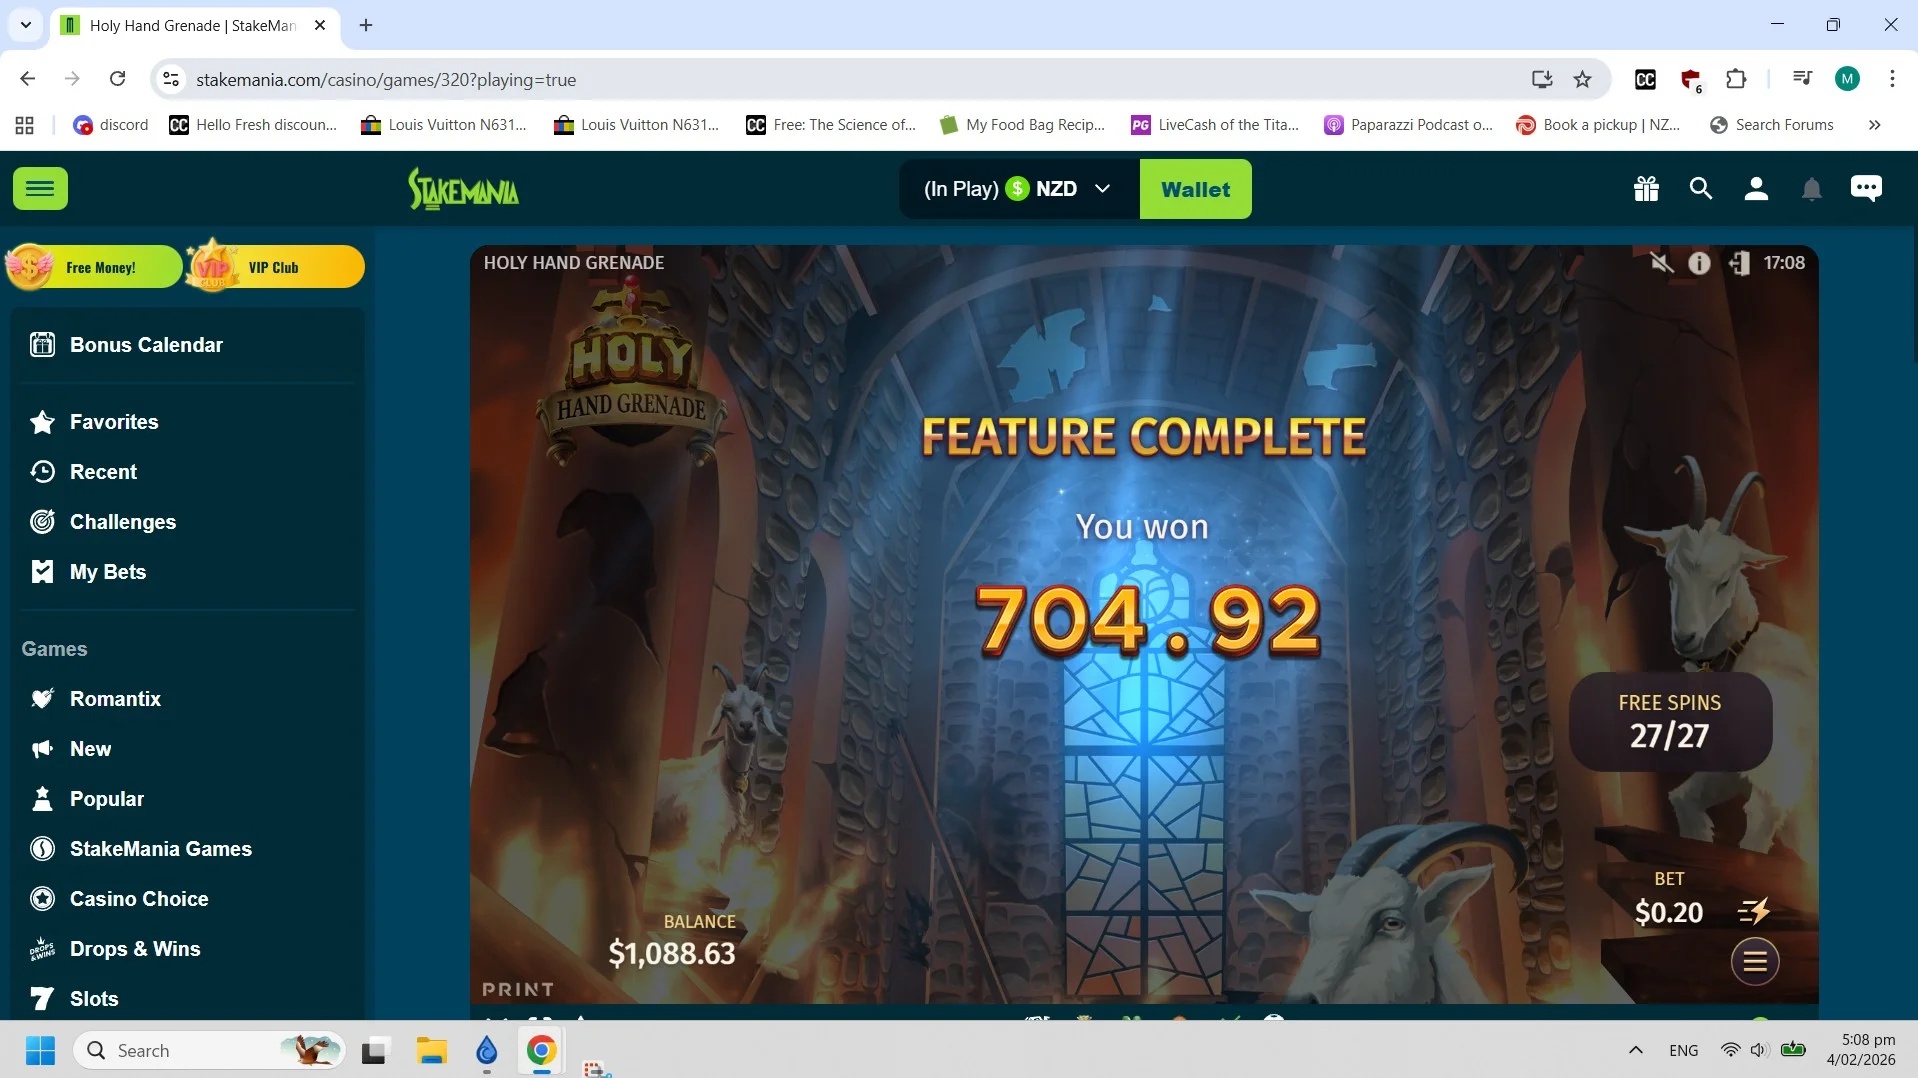Open the game info icon
Viewport: 1918px width, 1078px height.
[1699, 263]
